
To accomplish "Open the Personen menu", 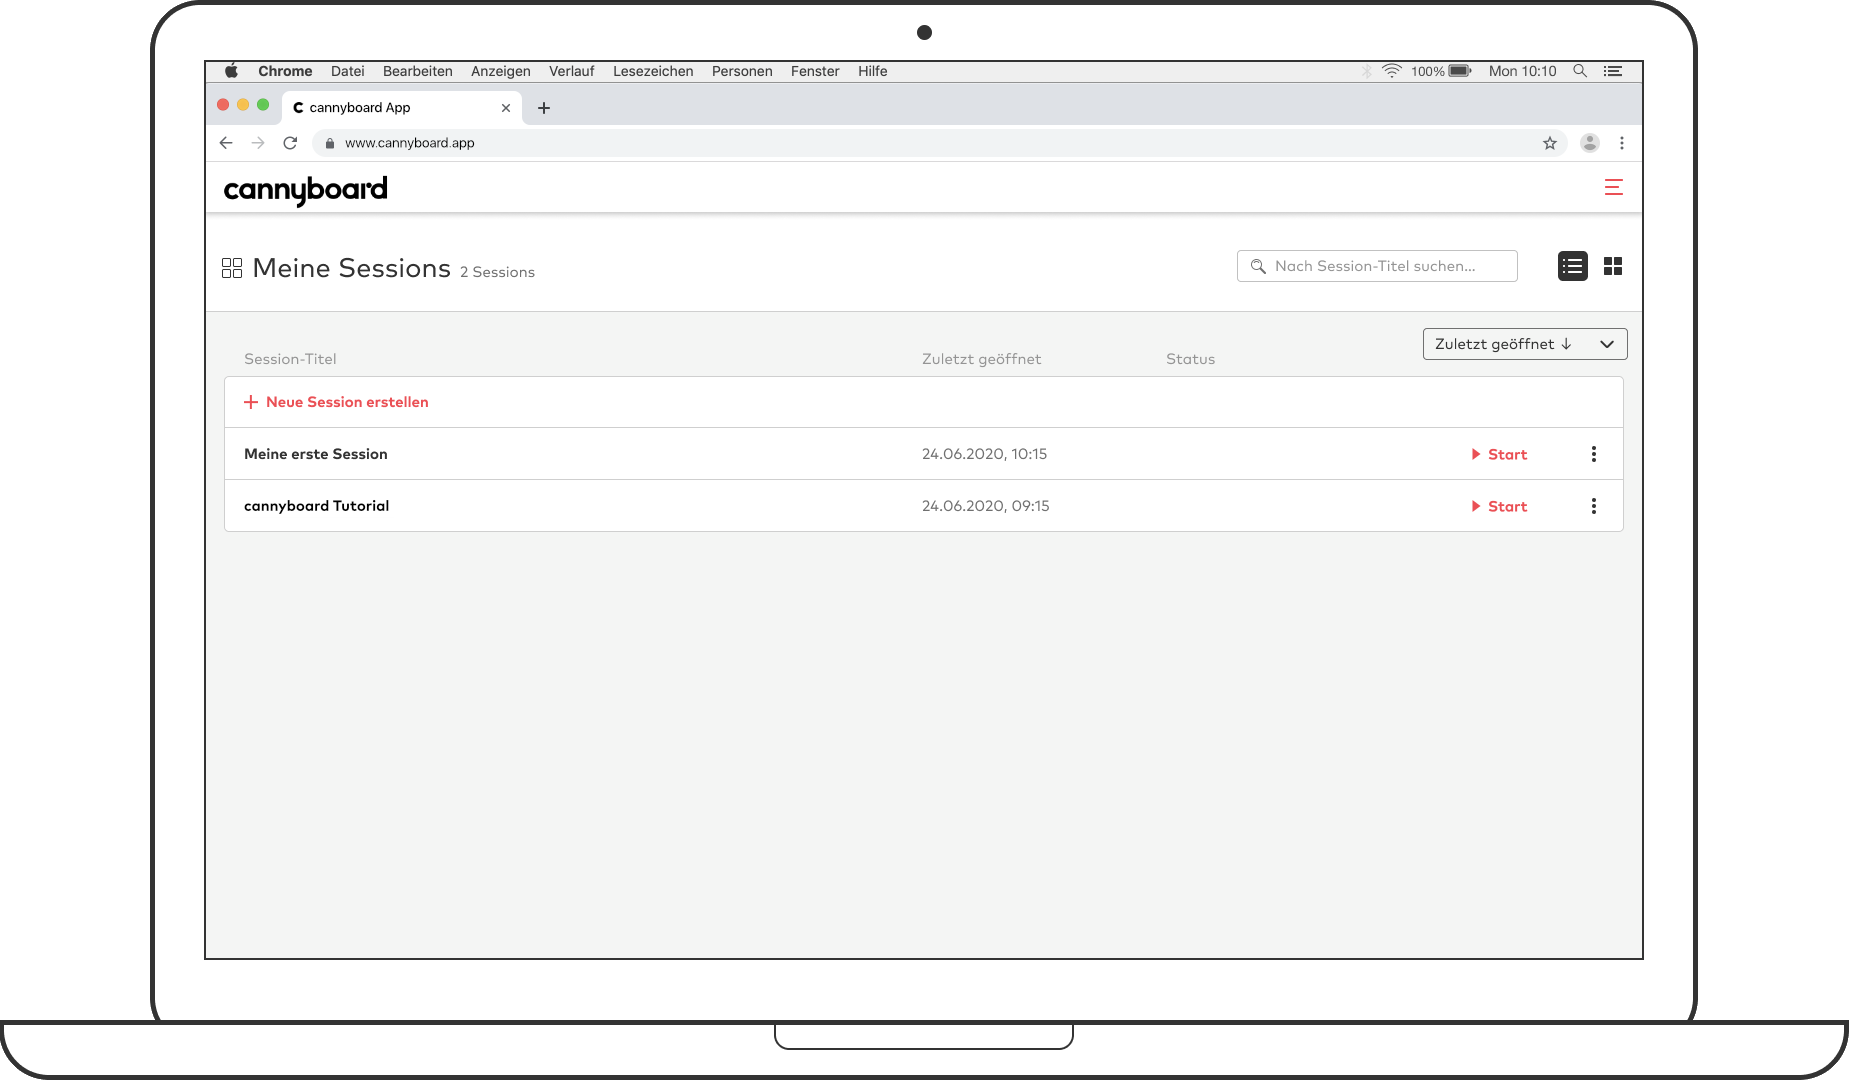I will 742,71.
